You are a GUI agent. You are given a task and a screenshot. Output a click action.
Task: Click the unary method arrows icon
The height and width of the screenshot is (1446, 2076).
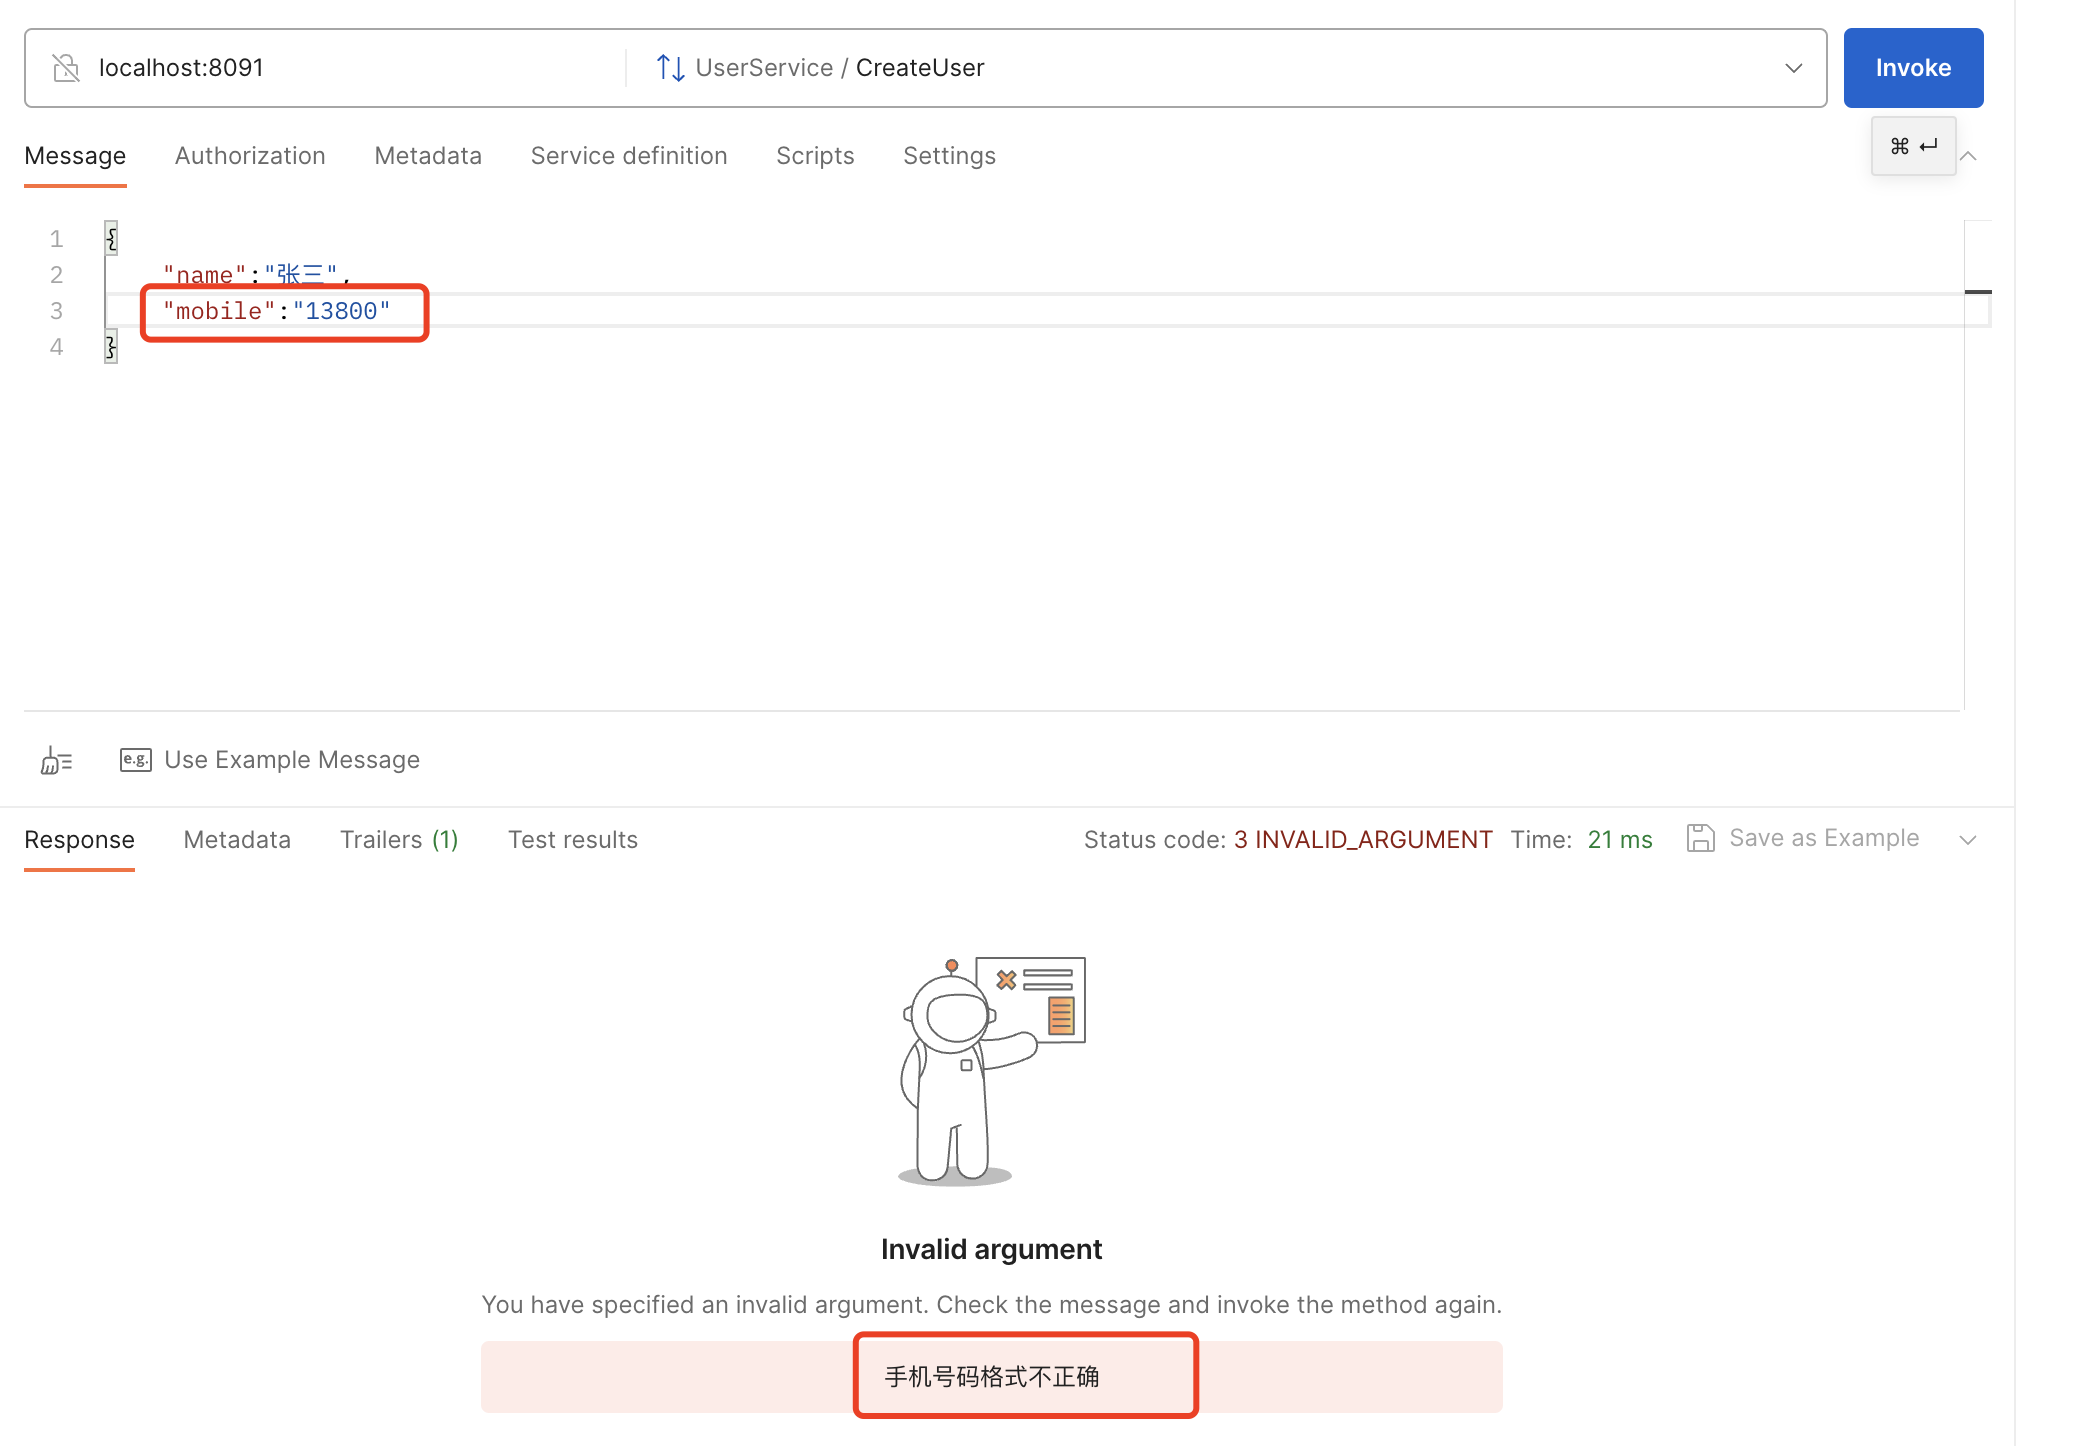point(670,68)
